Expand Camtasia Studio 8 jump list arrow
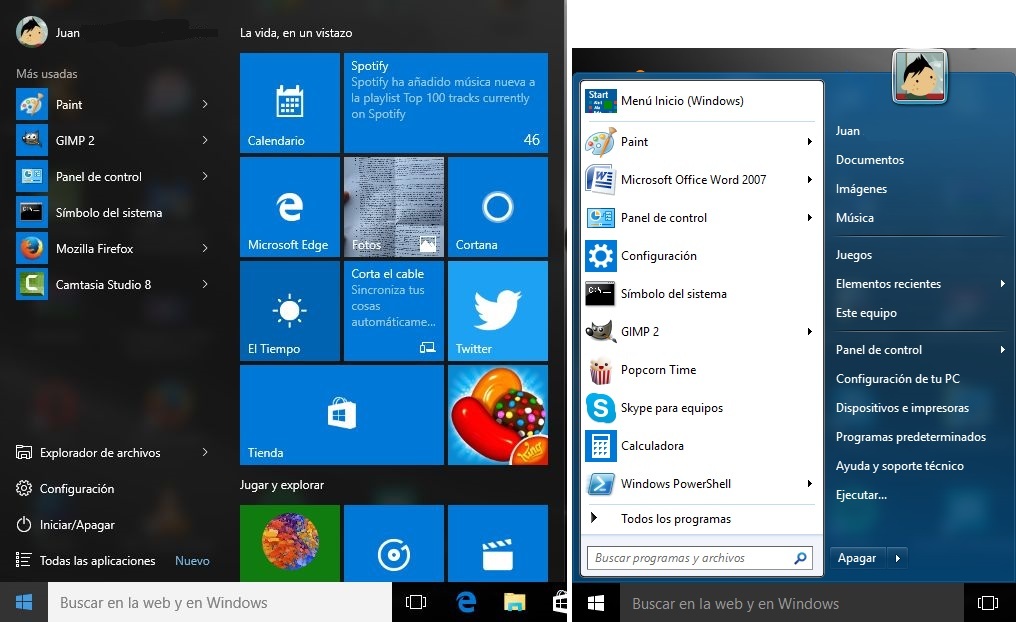Viewport: 1016px width, 622px height. pos(205,284)
